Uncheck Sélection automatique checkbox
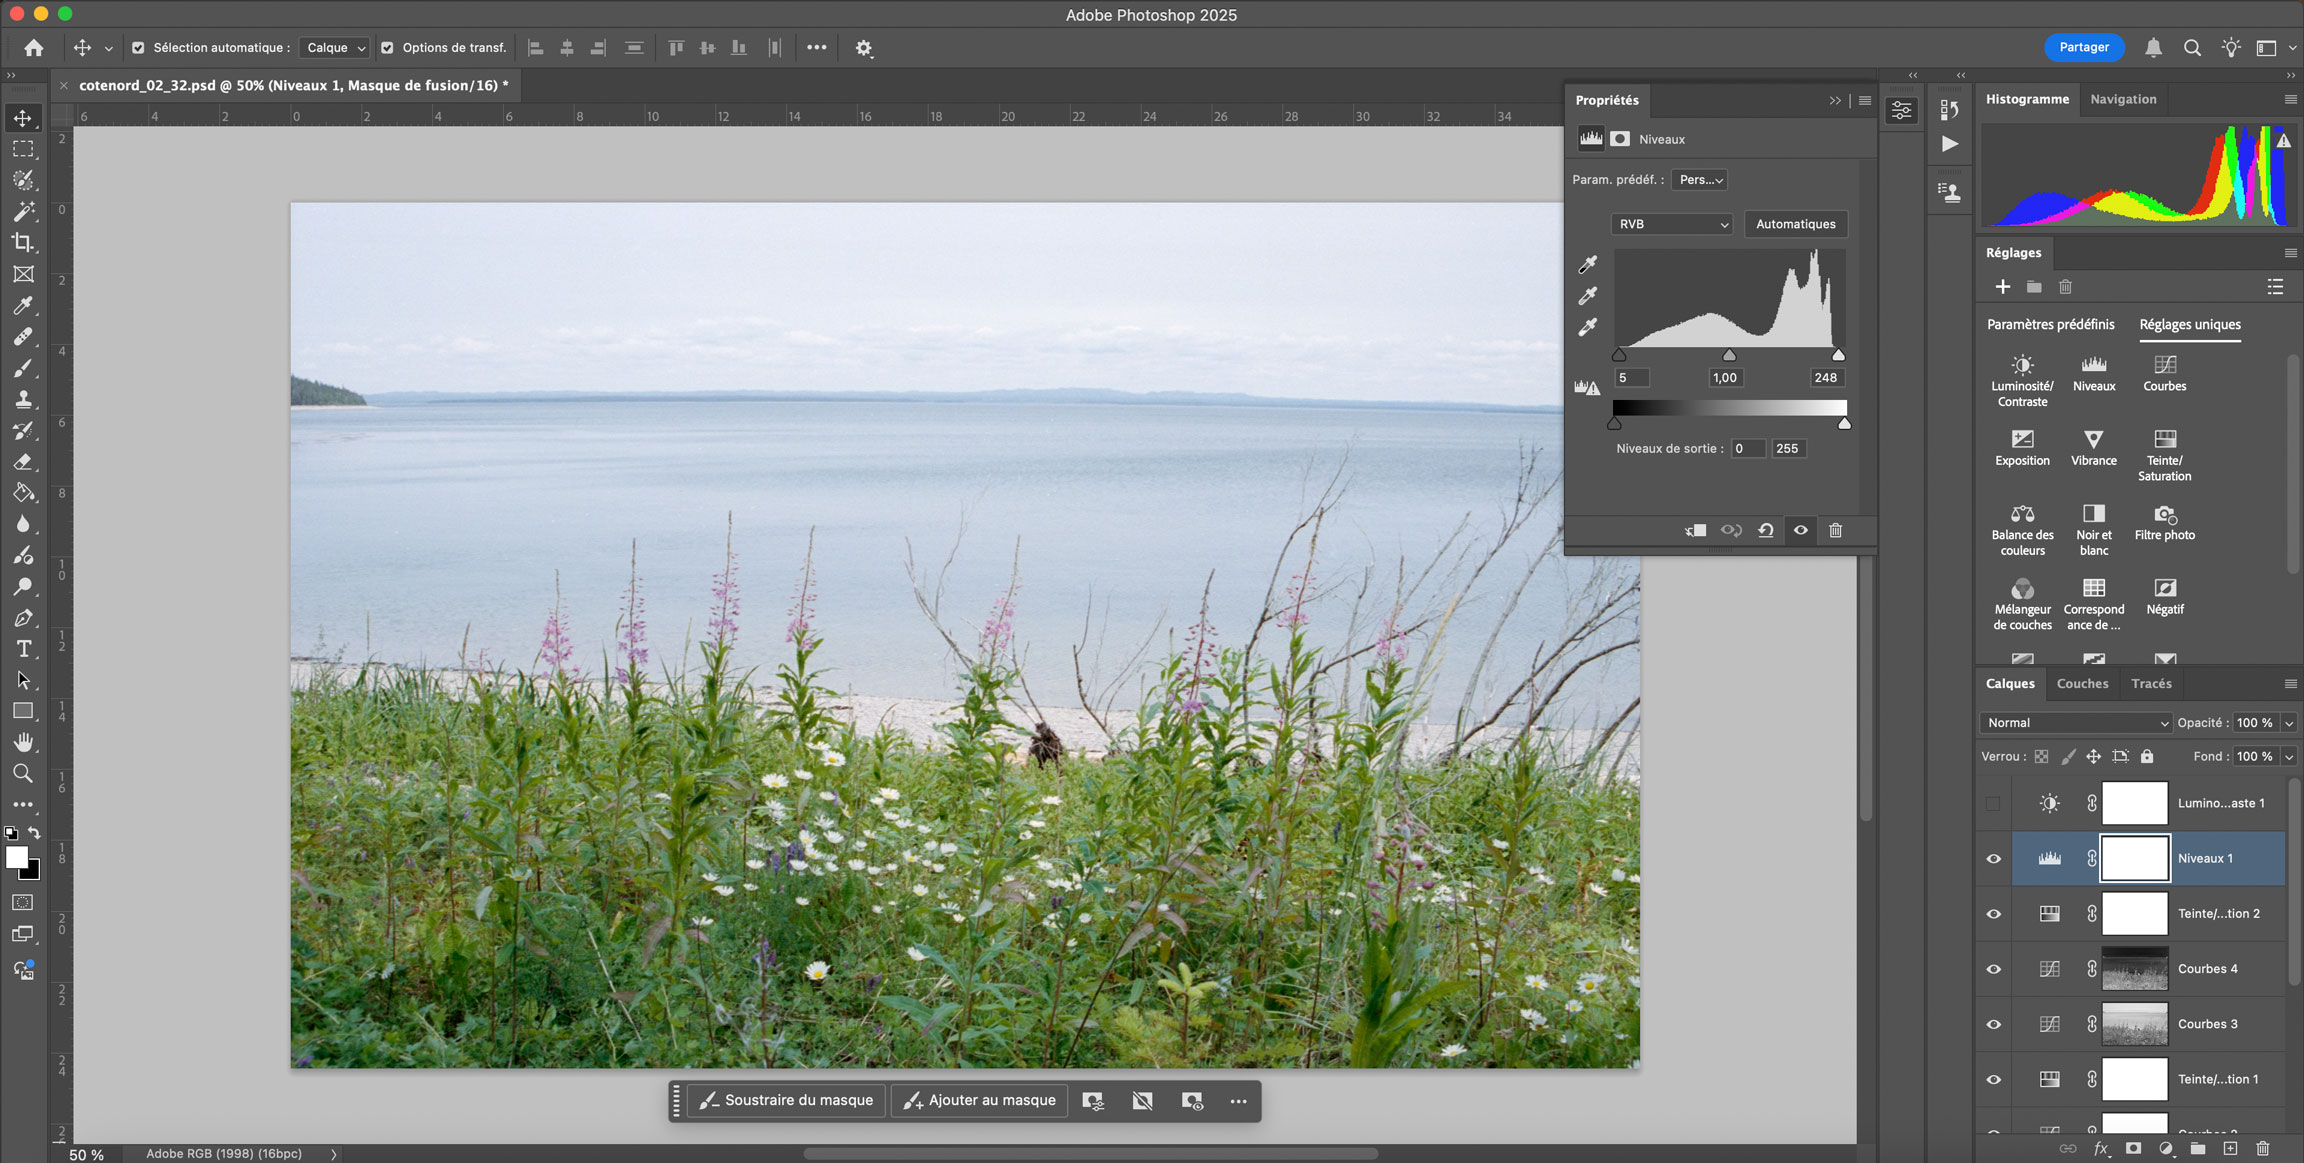This screenshot has width=2304, height=1163. coord(138,48)
